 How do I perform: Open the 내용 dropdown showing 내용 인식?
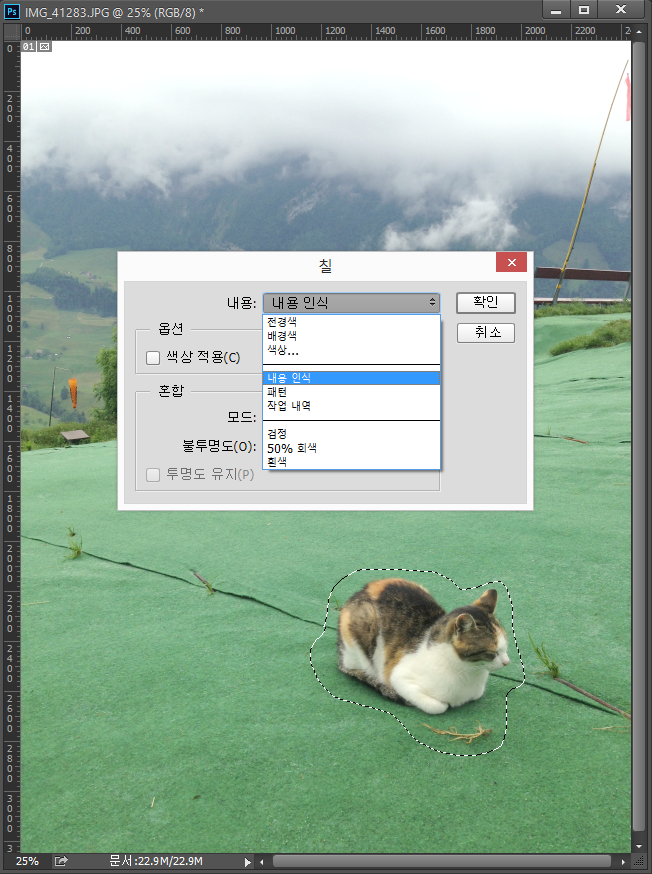point(351,303)
